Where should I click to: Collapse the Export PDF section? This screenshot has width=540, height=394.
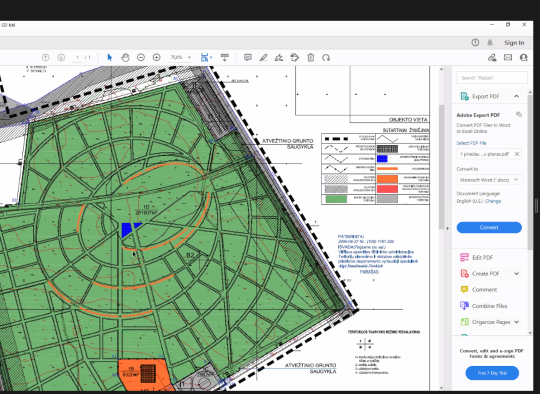516,96
